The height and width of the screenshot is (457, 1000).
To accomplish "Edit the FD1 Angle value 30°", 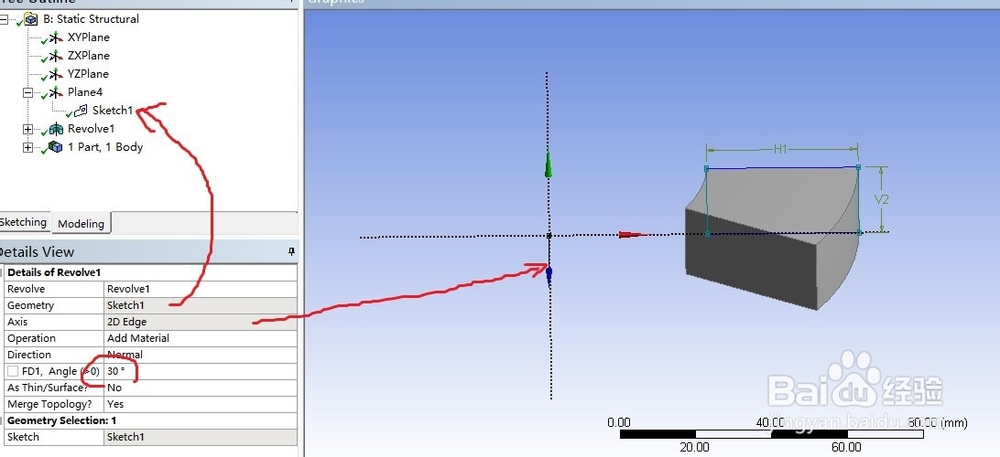I will 200,371.
